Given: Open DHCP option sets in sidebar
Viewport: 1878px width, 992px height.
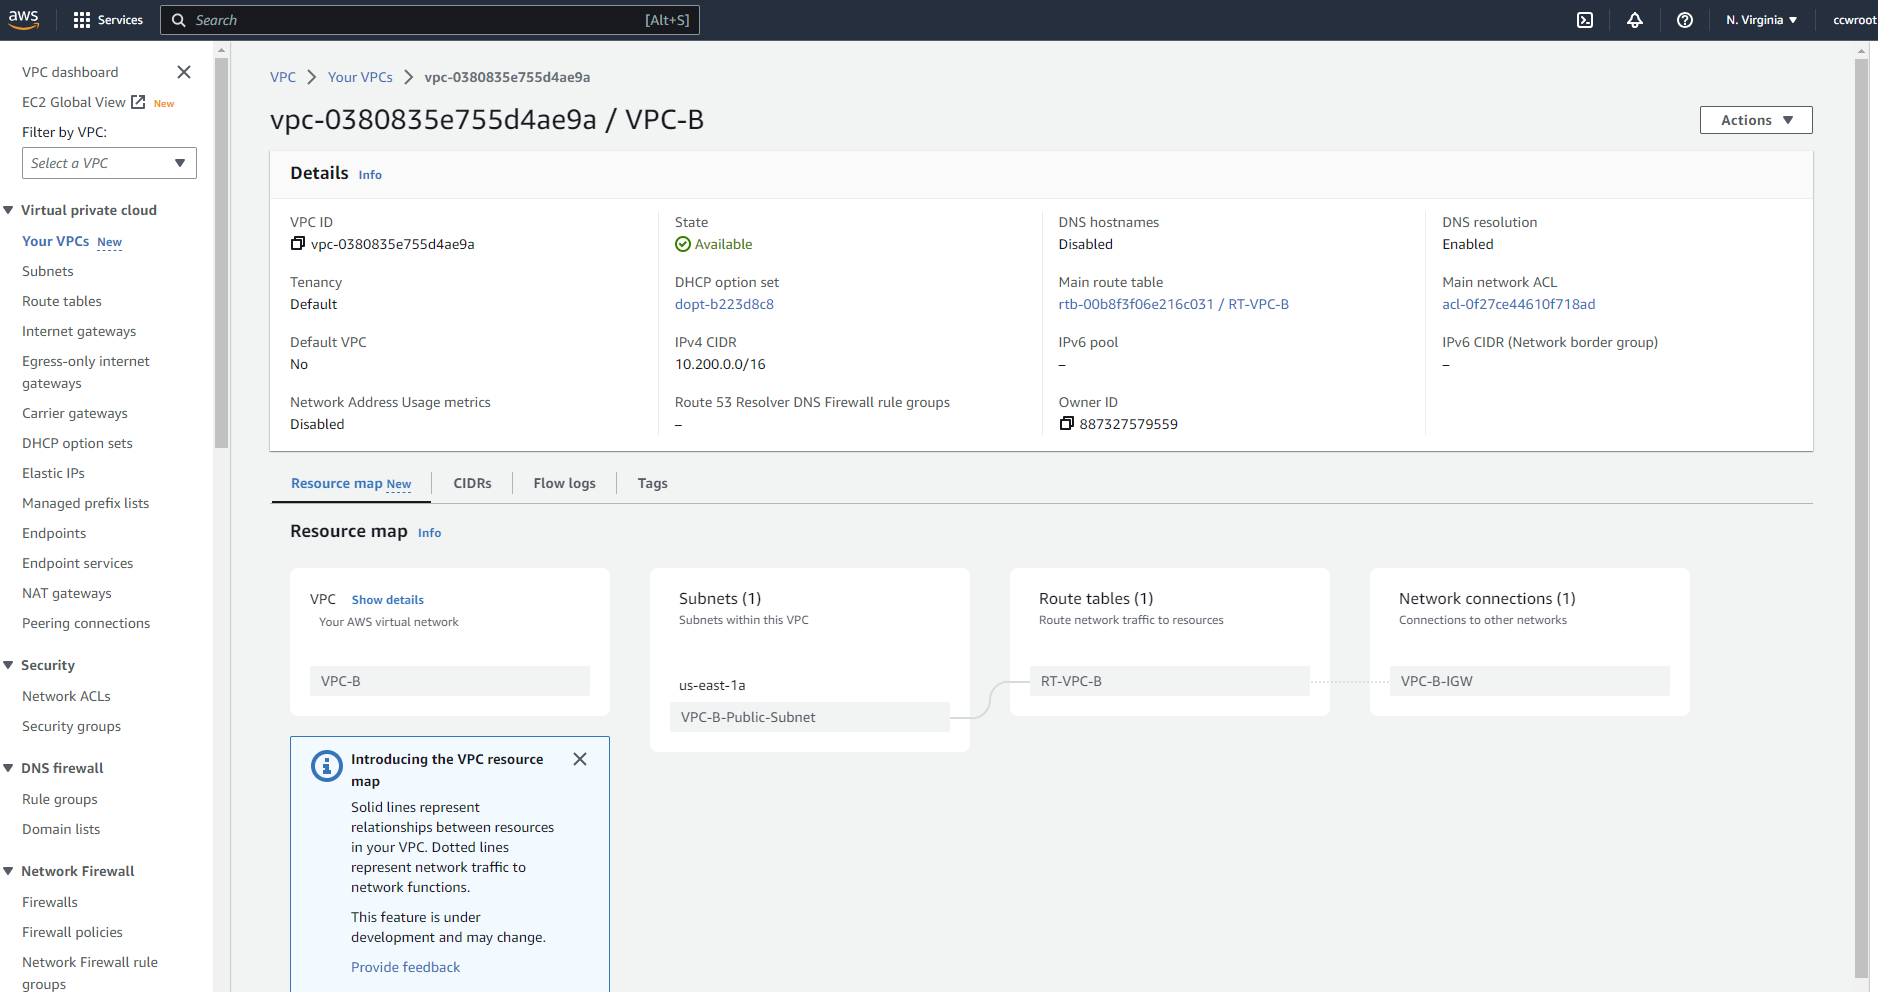Looking at the screenshot, I should (77, 443).
